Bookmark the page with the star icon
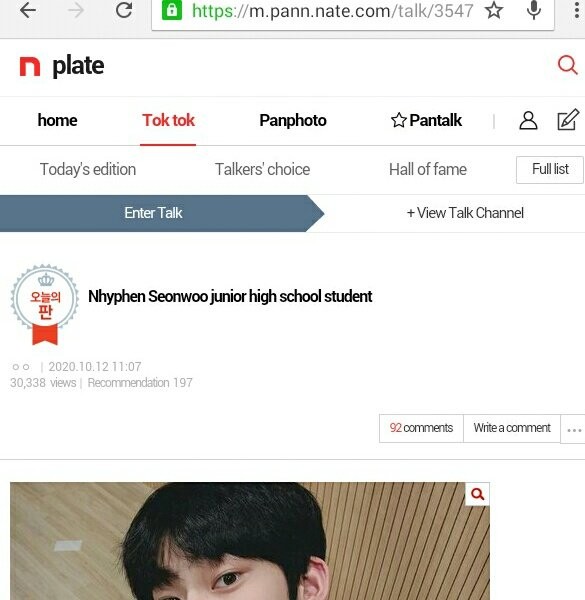 (494, 10)
